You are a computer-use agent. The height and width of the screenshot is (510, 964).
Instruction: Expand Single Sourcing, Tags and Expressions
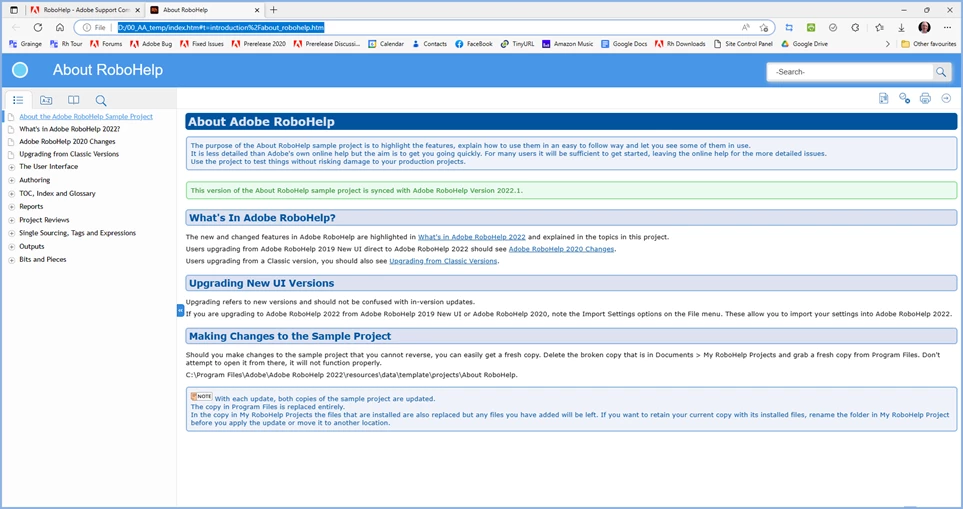[11, 233]
